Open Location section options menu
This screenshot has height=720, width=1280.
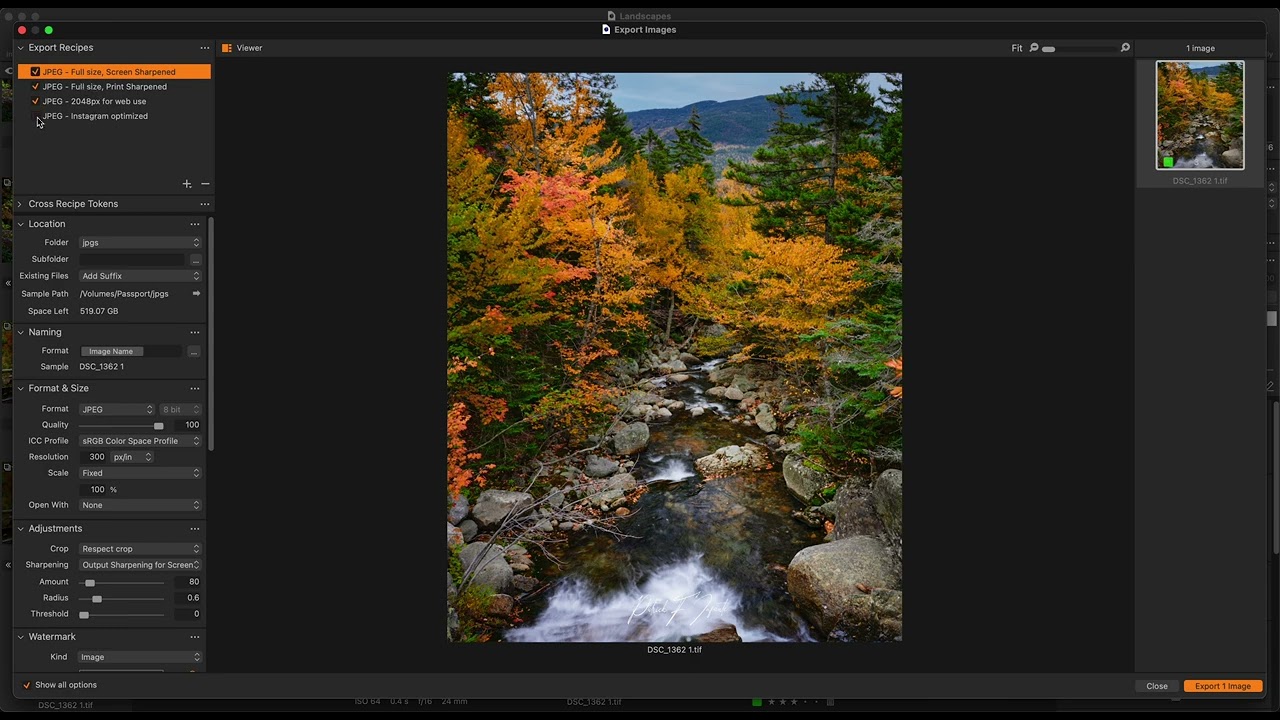pos(195,224)
